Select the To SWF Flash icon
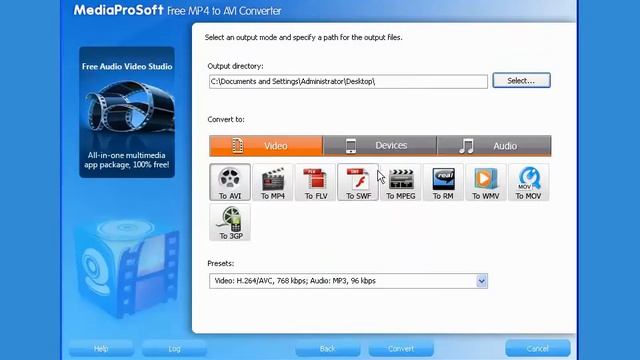640x360 pixels. [358, 182]
